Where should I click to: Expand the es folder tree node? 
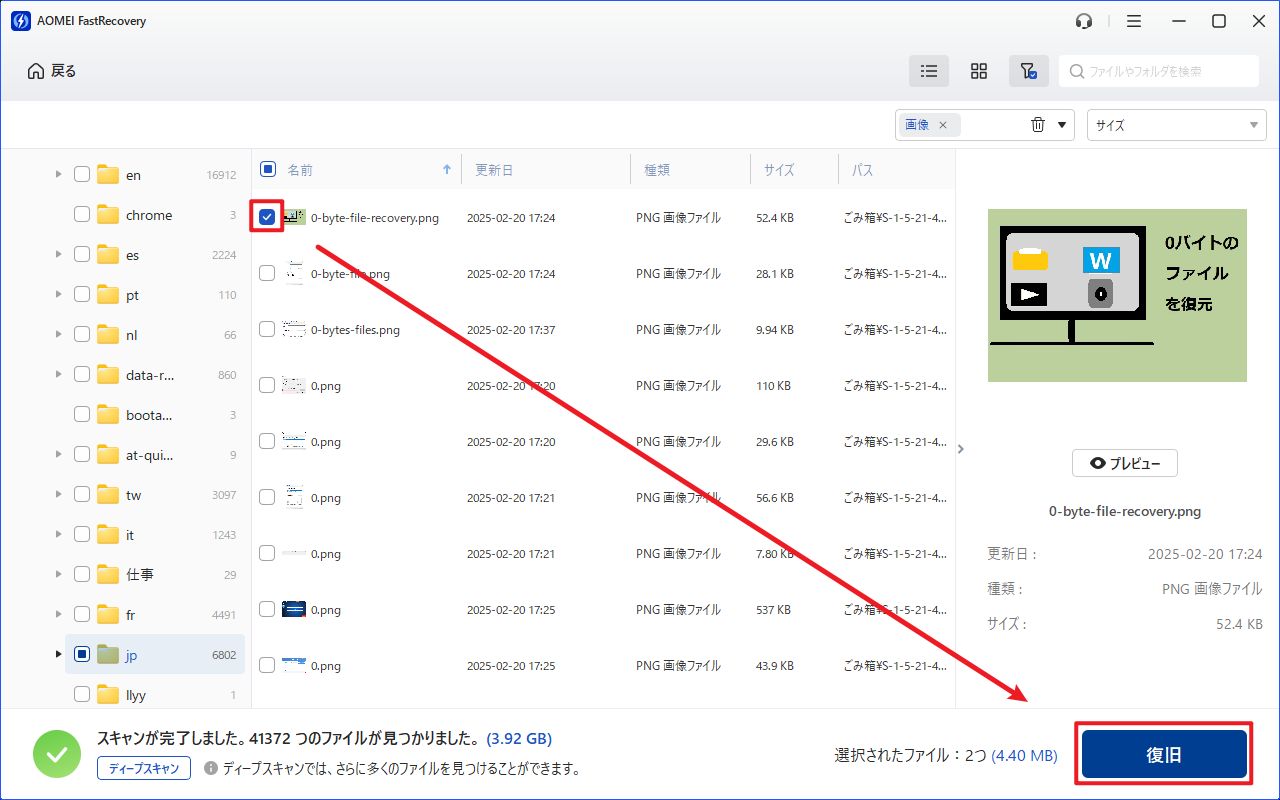tap(59, 255)
